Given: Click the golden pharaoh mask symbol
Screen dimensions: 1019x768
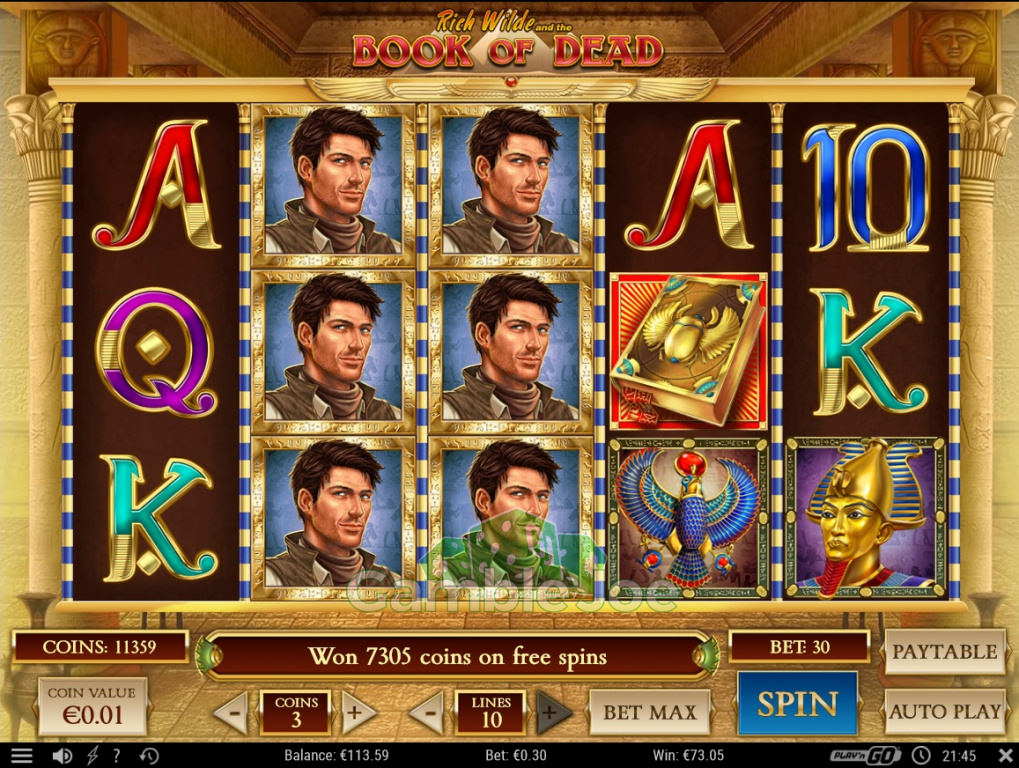Looking at the screenshot, I should coord(865,518).
